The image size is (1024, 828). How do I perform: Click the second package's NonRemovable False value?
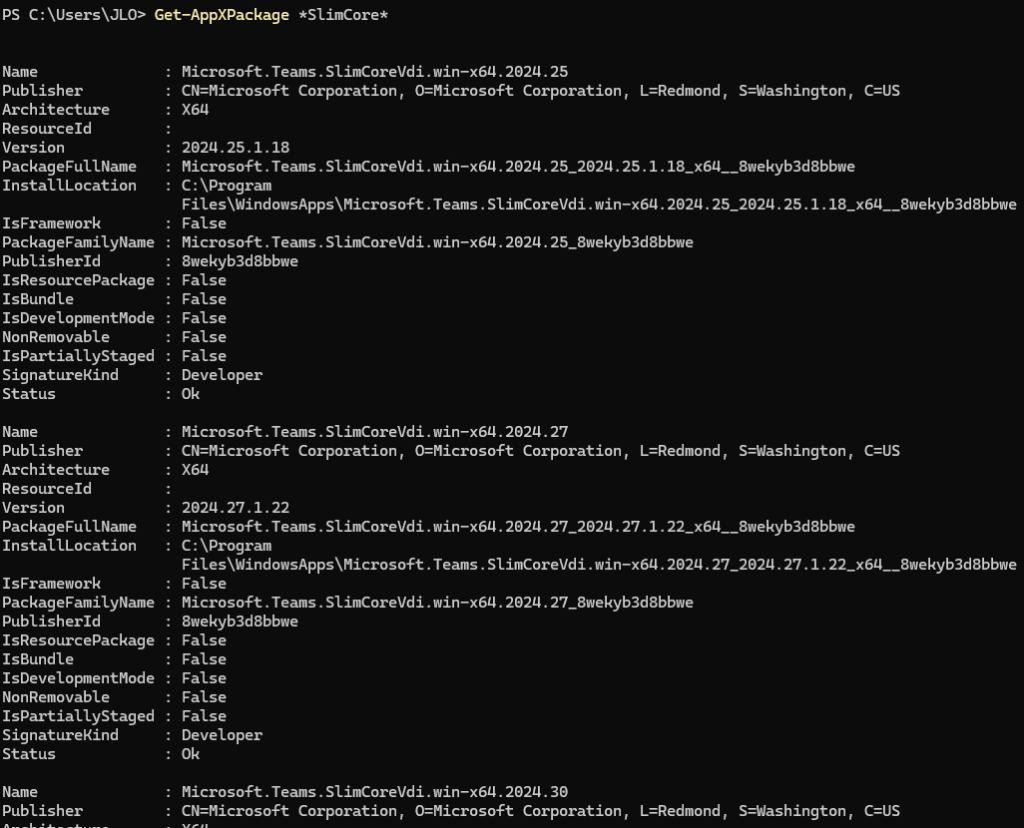tap(204, 697)
